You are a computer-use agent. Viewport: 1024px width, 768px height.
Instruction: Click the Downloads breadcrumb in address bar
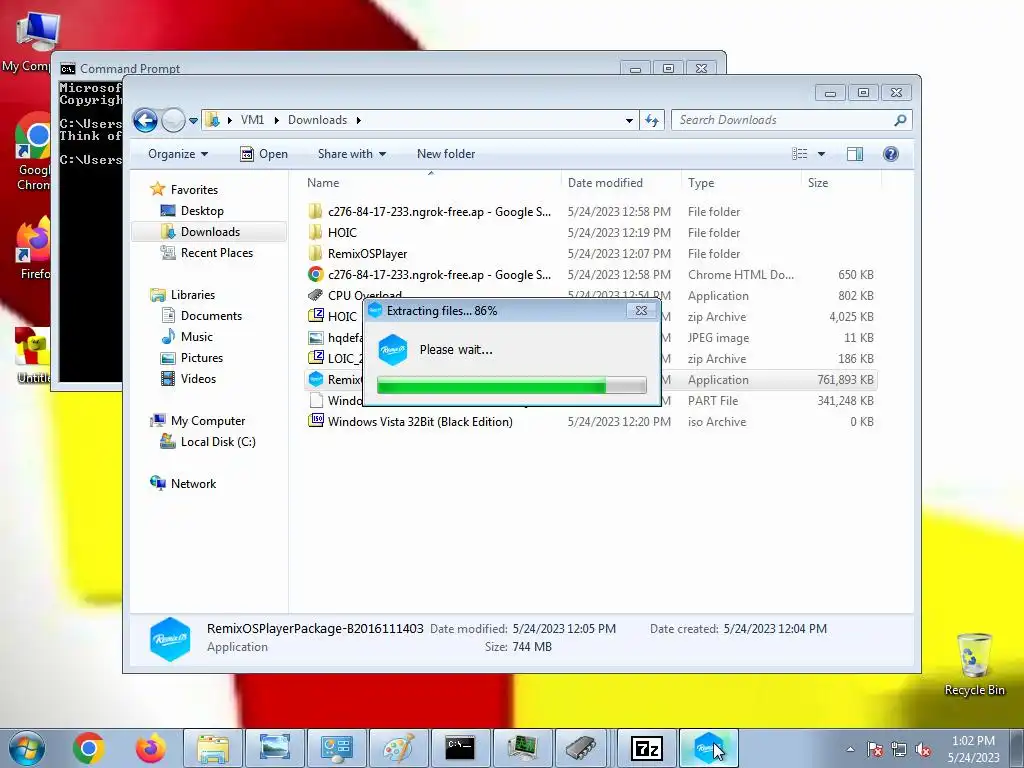(x=317, y=120)
